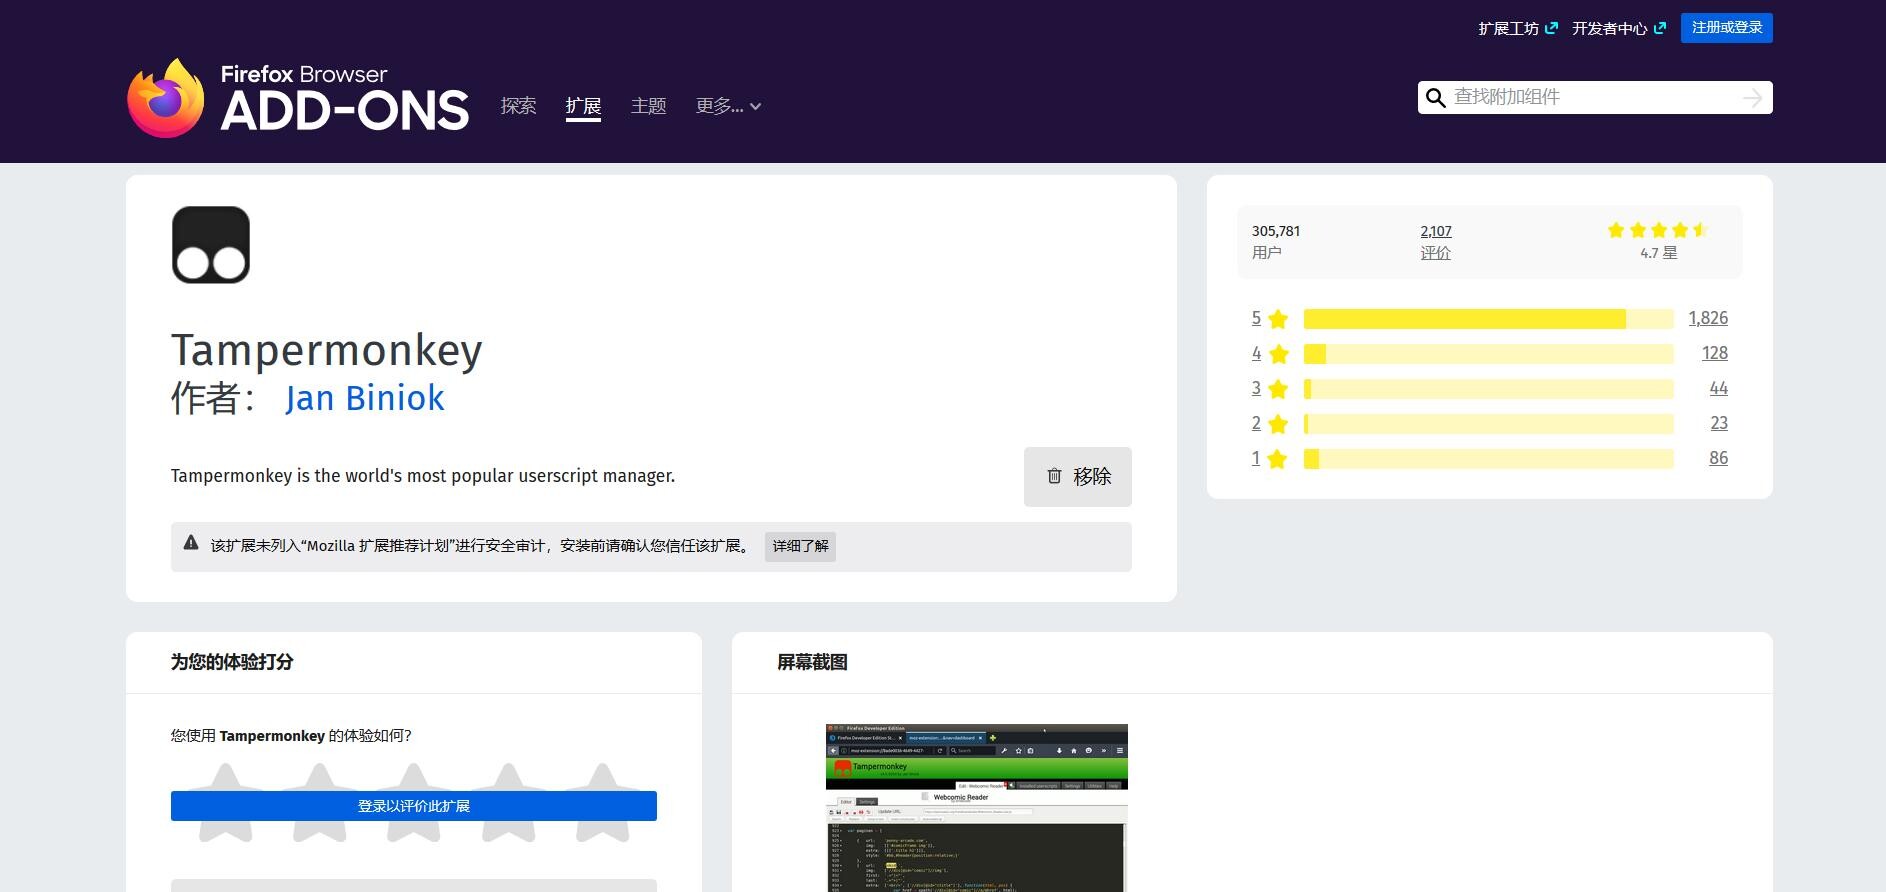
Task: Click the 移除 remove button
Action: coord(1077,477)
